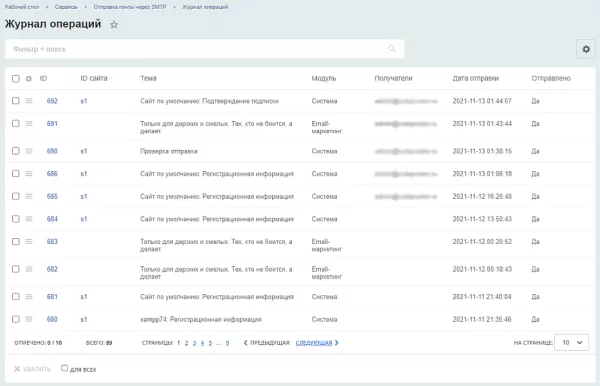The height and width of the screenshot is (386, 600).
Task: Select date cell '2021-11-13 01:44:07'
Action: pos(482,101)
